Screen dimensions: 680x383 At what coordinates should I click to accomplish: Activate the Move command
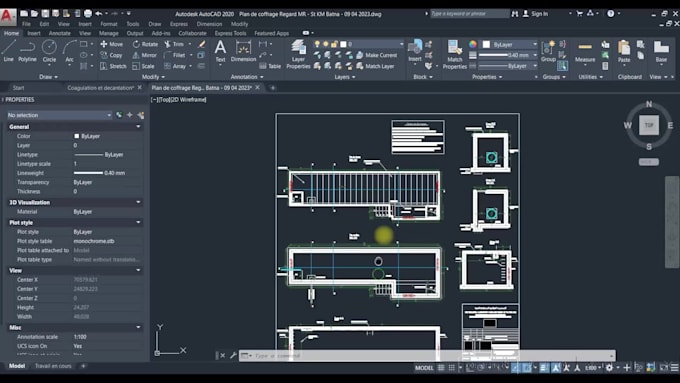(111, 44)
